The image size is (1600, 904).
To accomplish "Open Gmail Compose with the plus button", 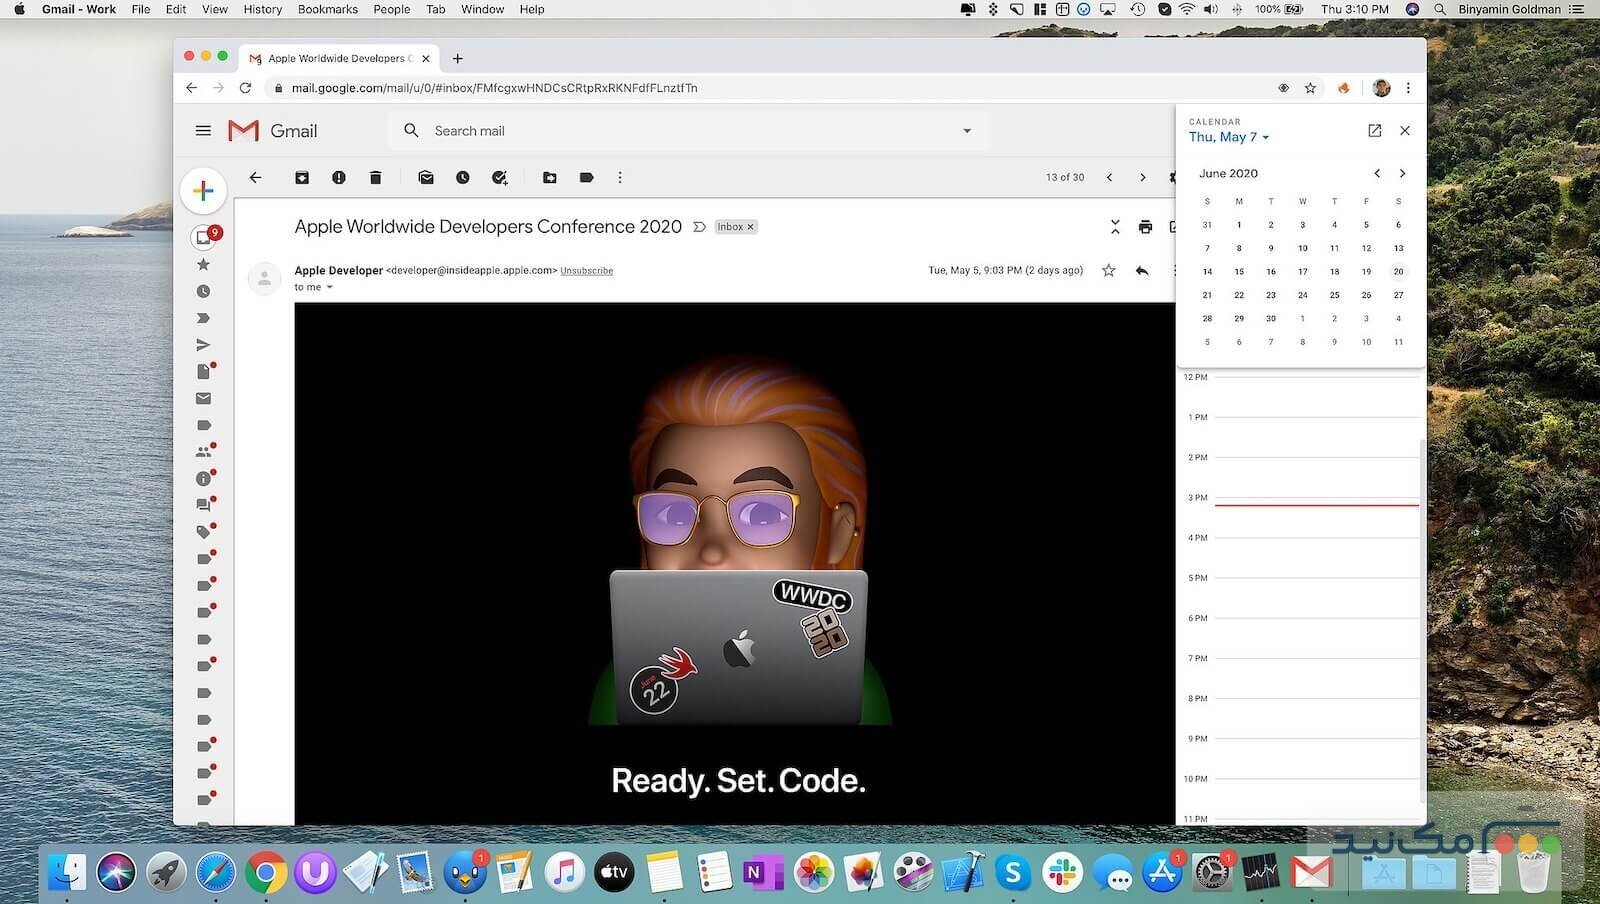I will point(203,190).
